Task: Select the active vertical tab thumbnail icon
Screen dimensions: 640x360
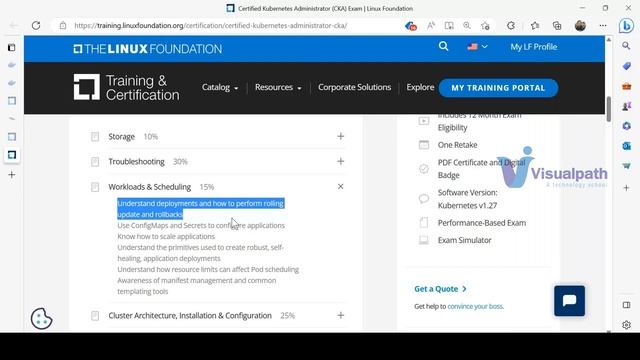Action: click(x=12, y=155)
